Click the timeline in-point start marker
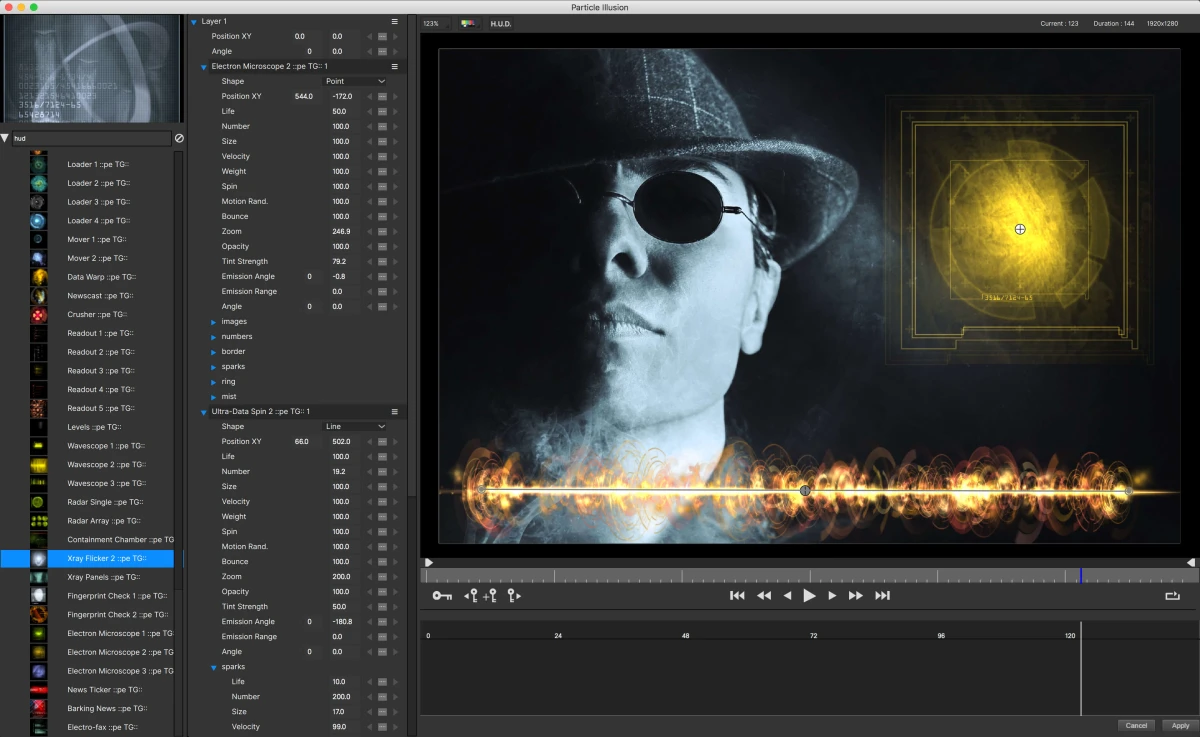 428,563
